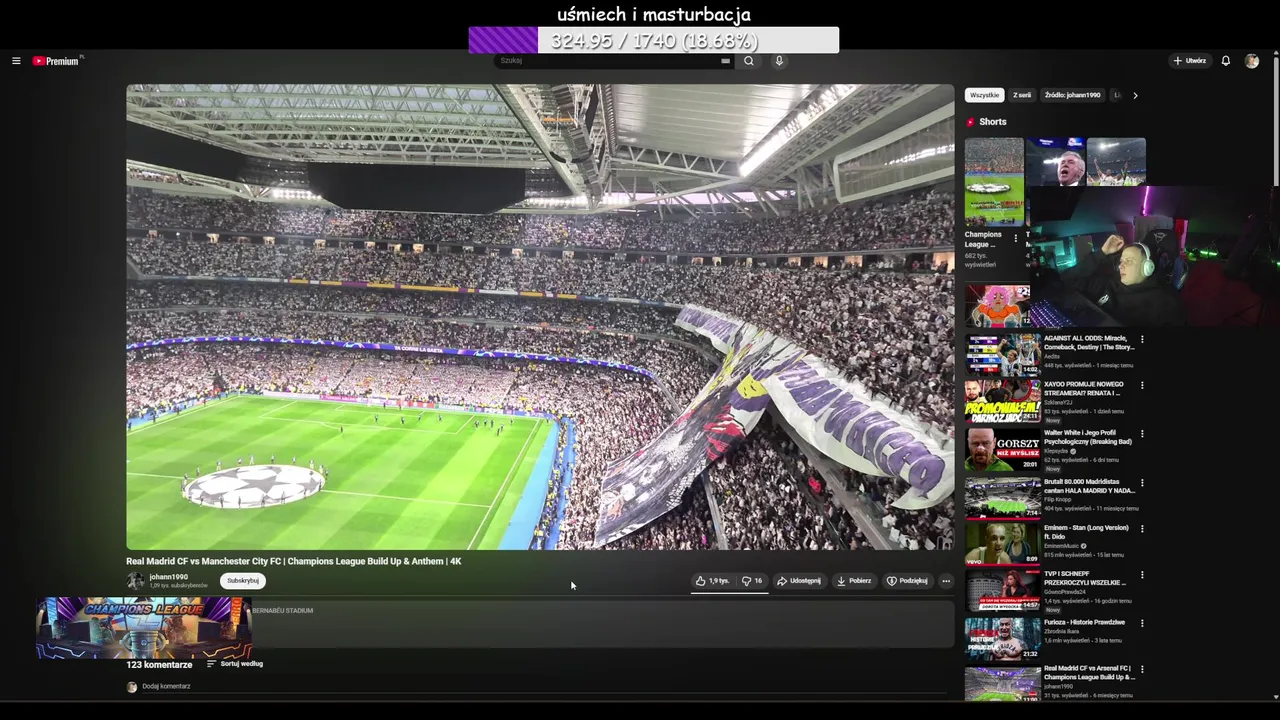Open the hamburger guide menu
Screen dimensions: 1280x720
[16, 61]
